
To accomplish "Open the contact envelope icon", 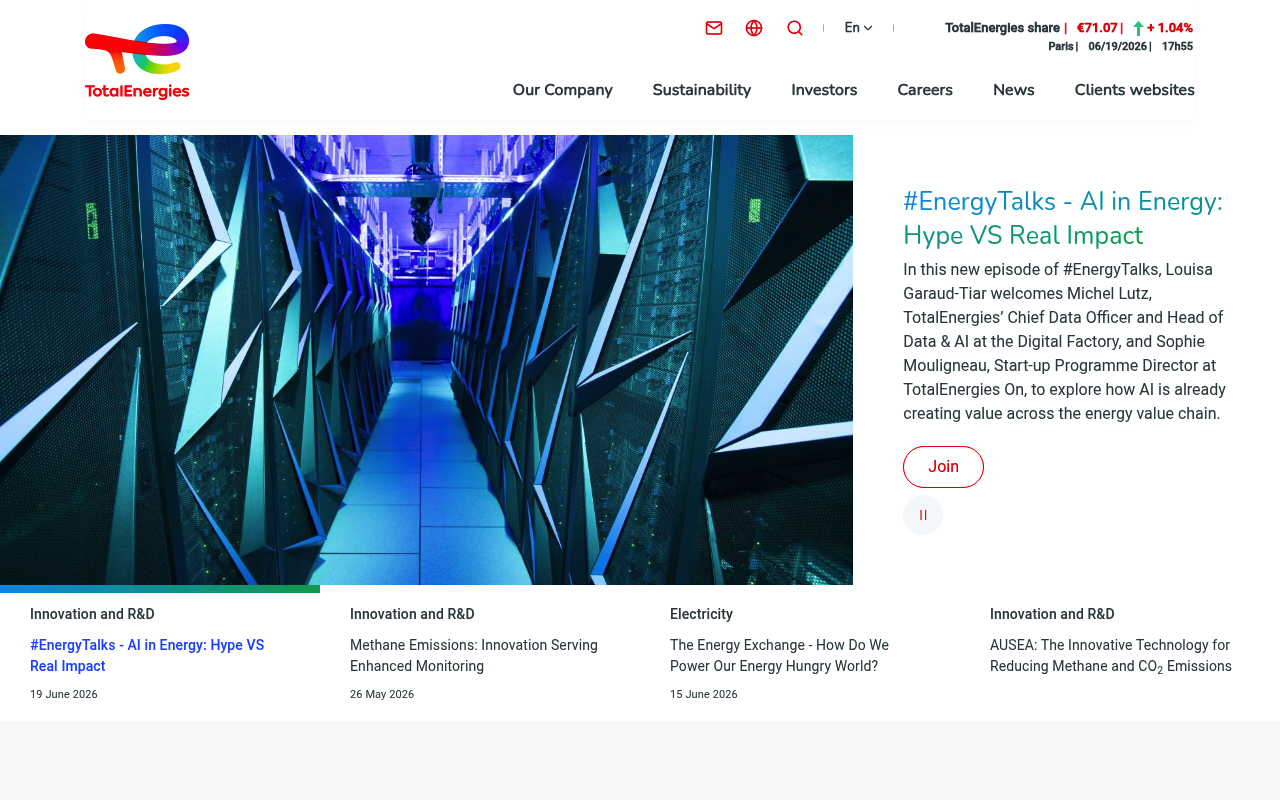I will pyautogui.click(x=714, y=28).
